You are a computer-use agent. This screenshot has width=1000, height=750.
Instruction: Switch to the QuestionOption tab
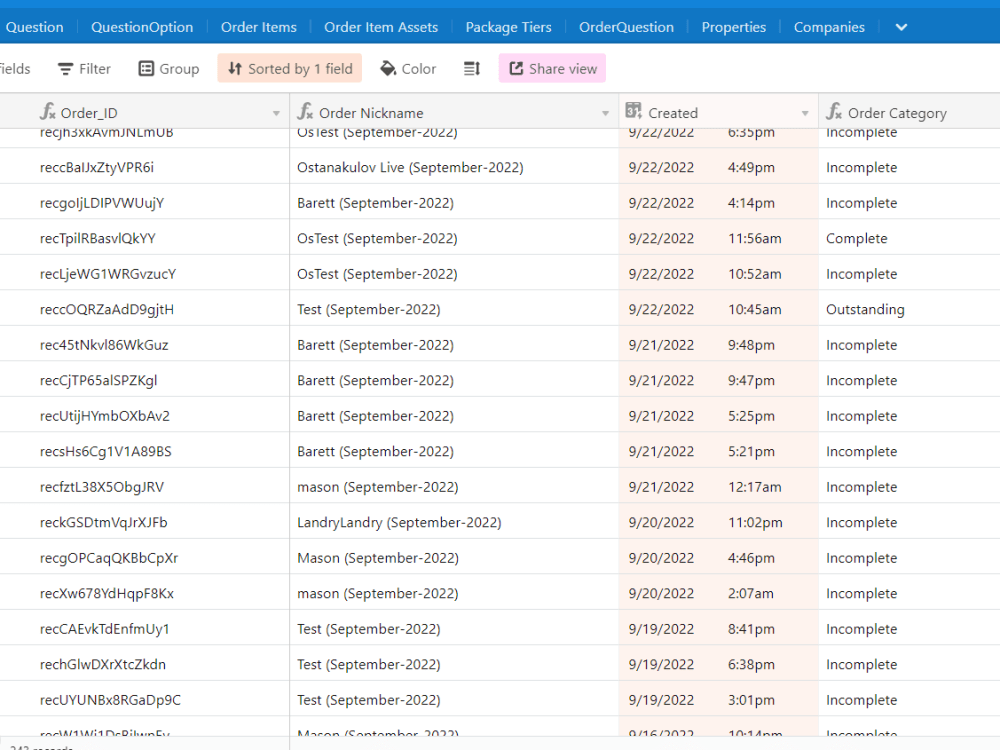pos(142,27)
